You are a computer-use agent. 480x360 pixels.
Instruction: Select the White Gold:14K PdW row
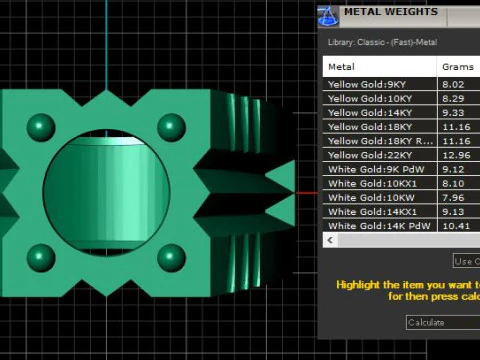click(401, 226)
